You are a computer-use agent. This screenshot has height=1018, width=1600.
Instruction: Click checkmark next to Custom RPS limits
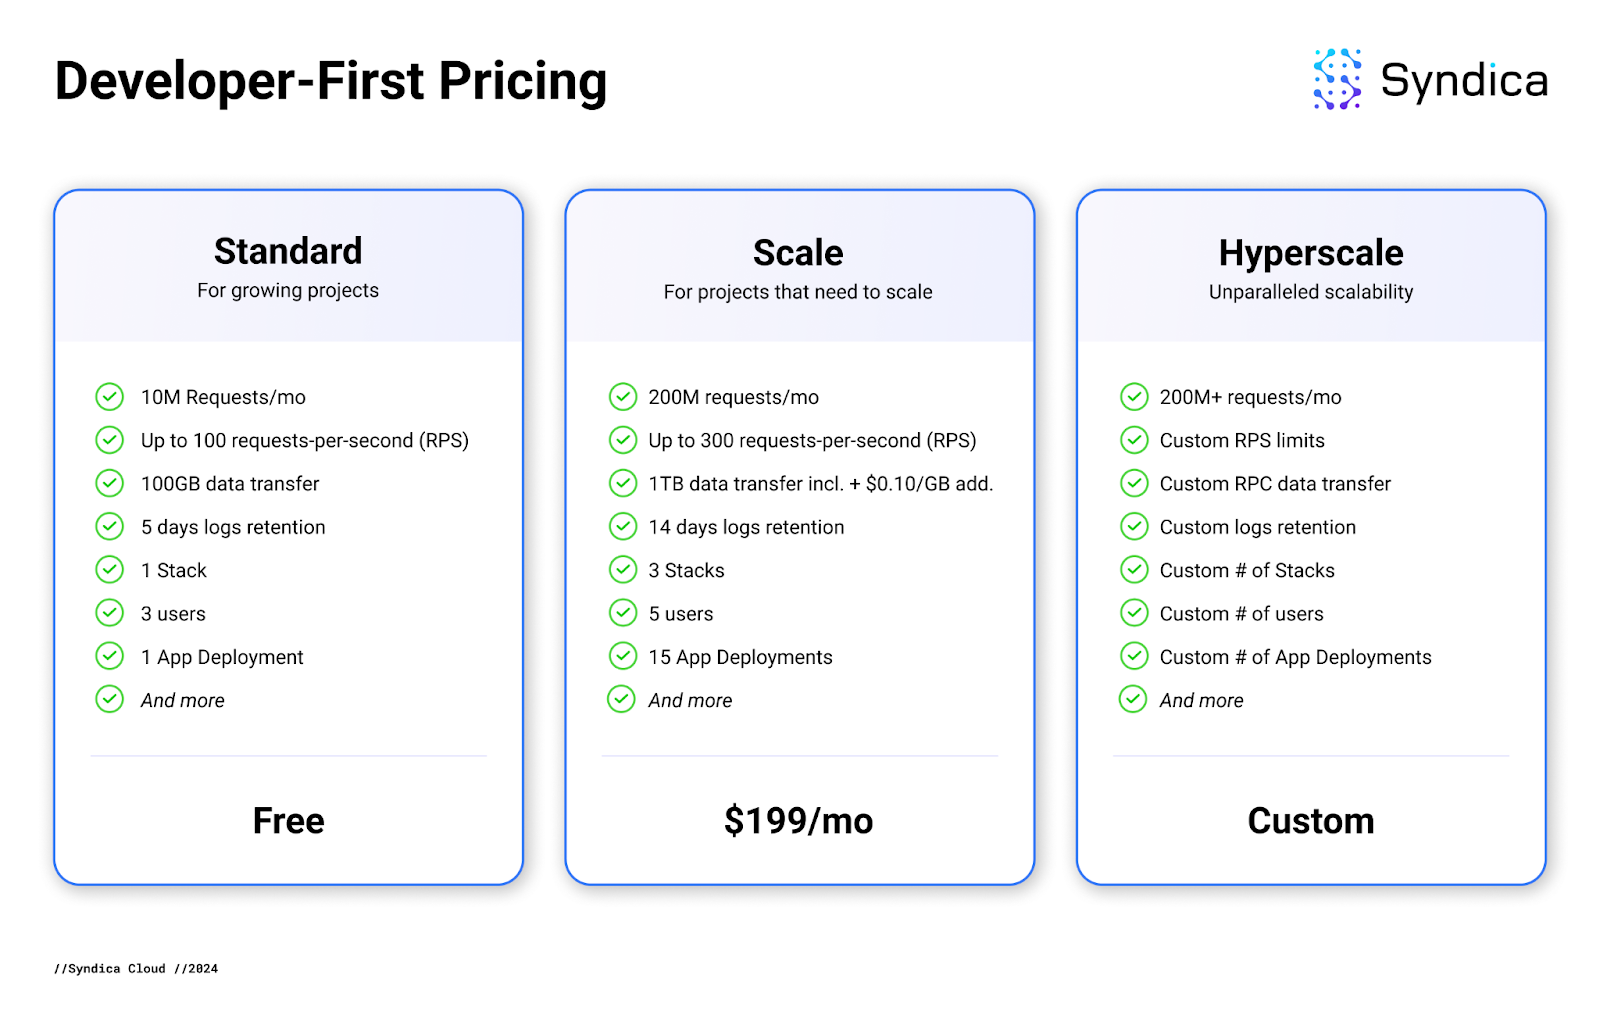coord(1133,440)
